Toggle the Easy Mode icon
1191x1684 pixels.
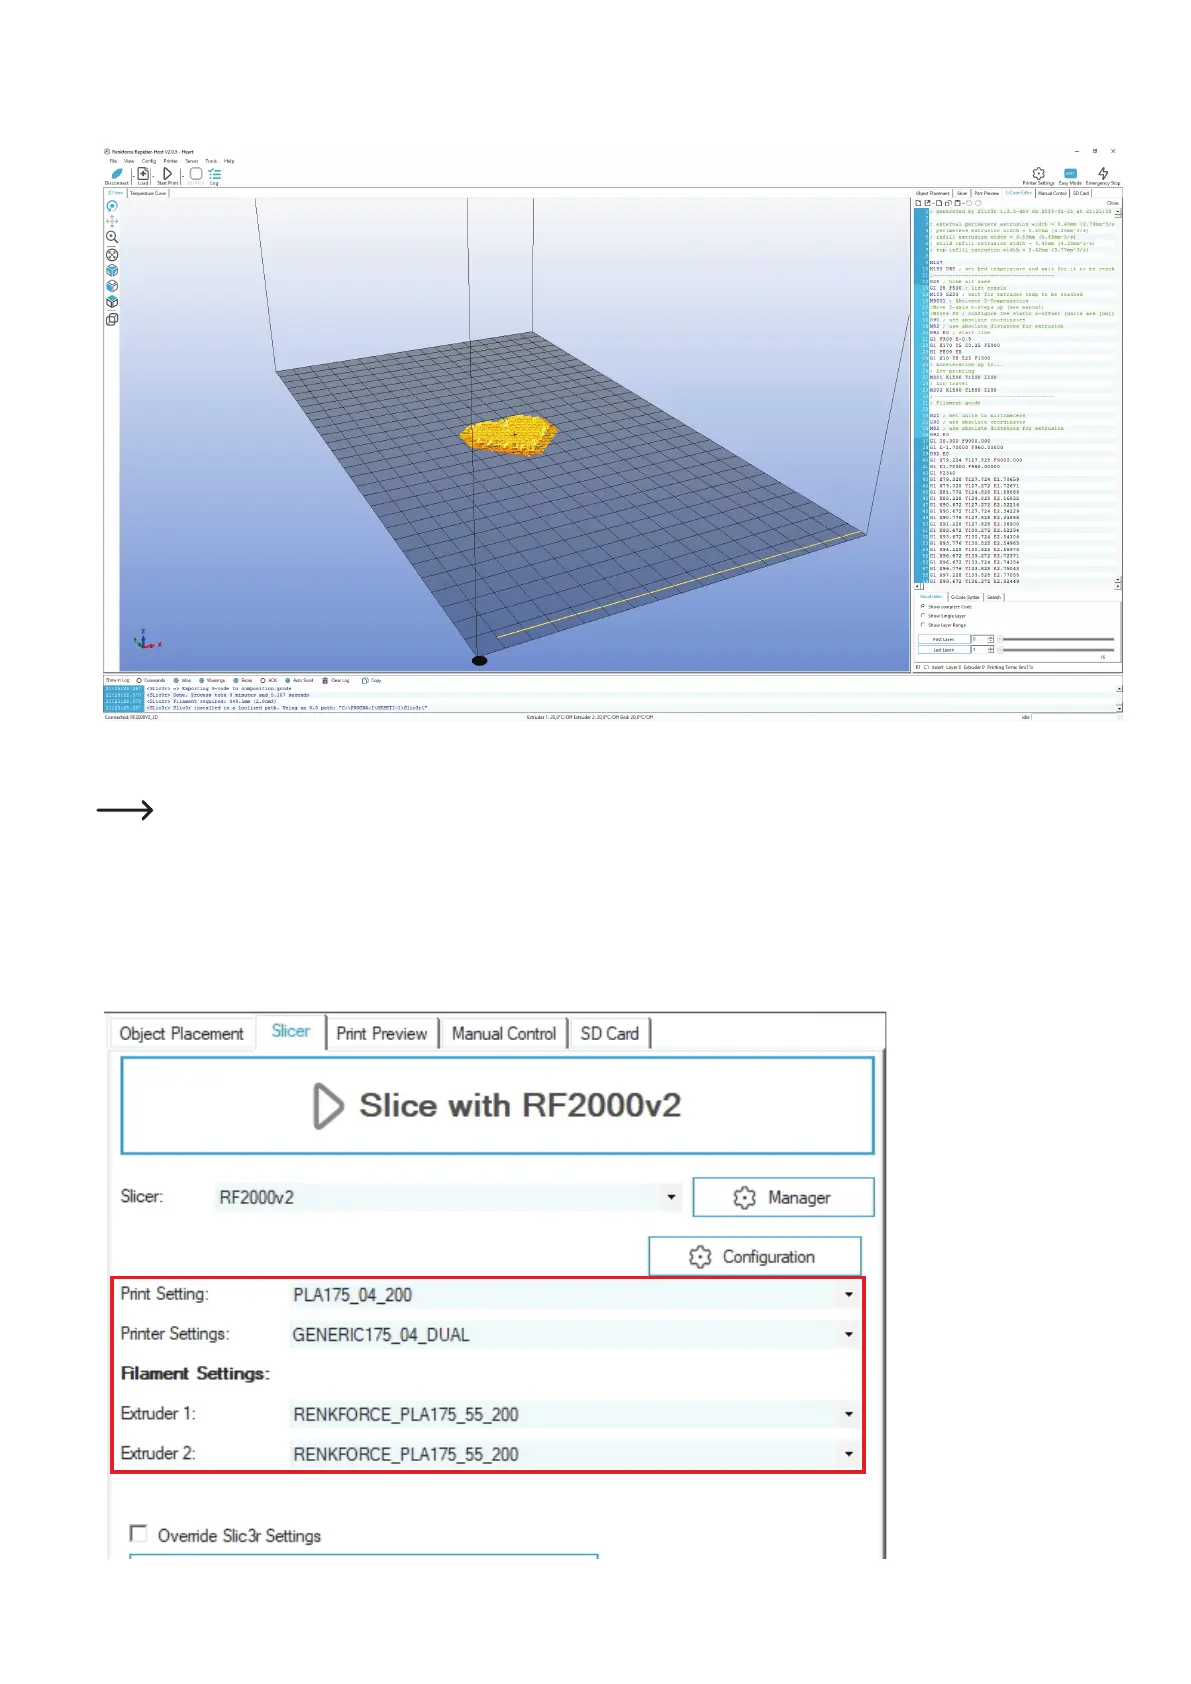click(1070, 174)
